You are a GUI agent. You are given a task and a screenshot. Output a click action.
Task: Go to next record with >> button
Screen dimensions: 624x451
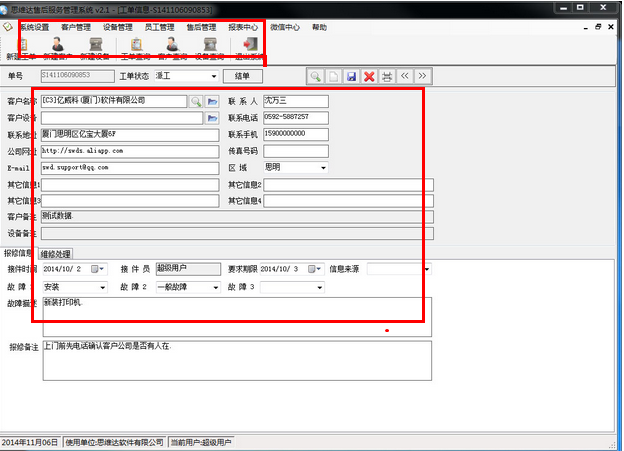423,76
